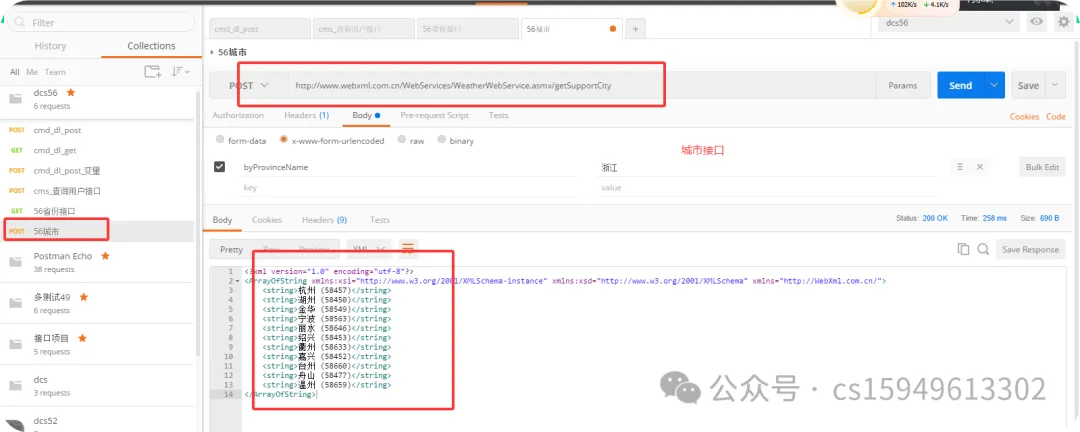Toggle the Postman Echo star
This screenshot has height=432, width=1080.
click(x=105, y=256)
